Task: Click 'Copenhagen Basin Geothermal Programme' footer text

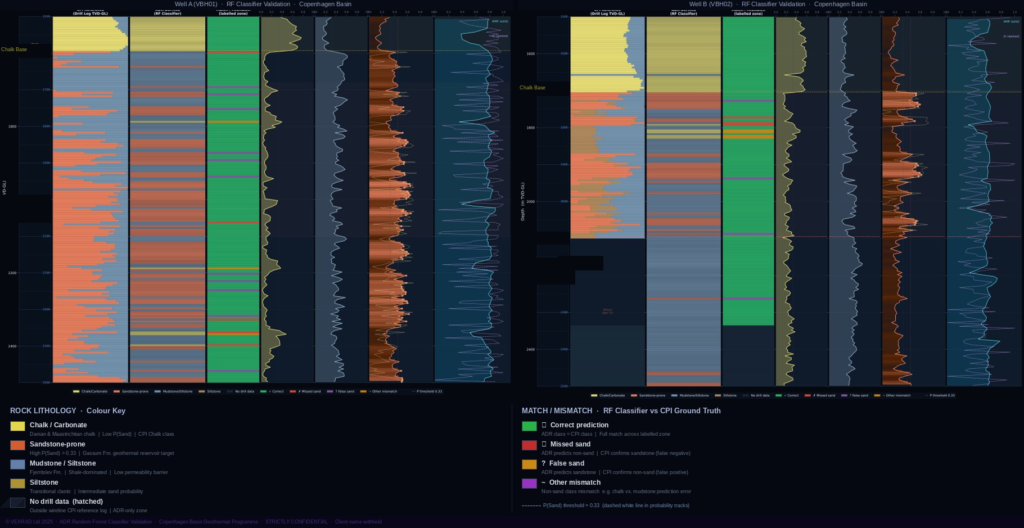Action: [208, 522]
